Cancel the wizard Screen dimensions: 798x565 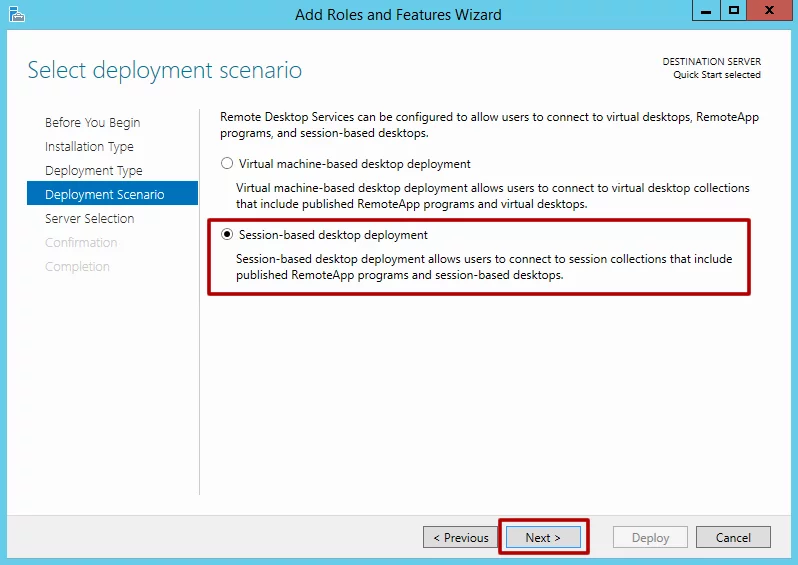pos(733,538)
